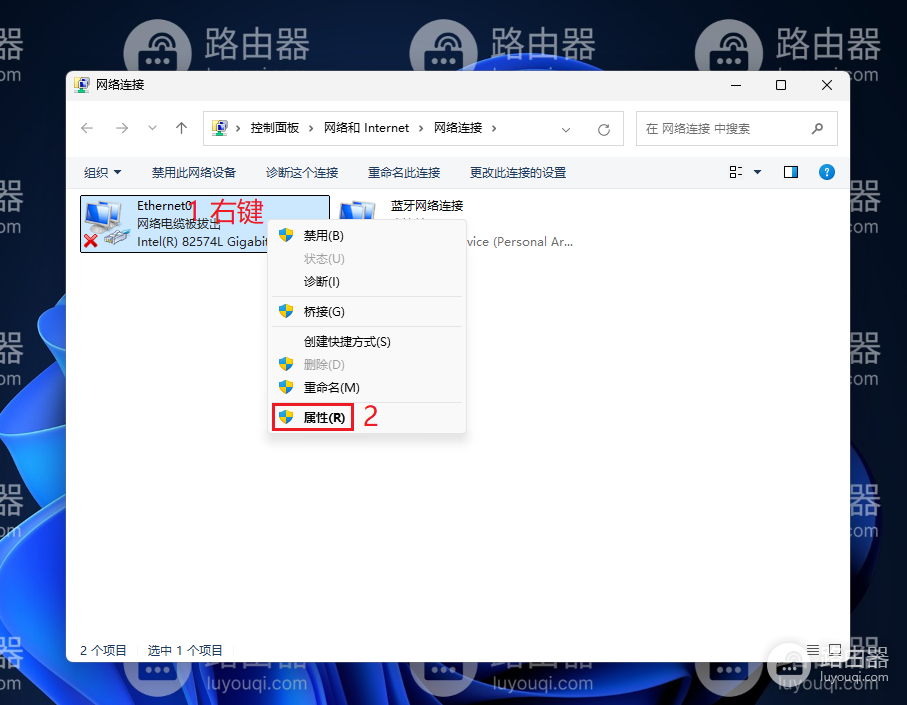Select the Ethernet0 adapter icon
Viewport: 907px width, 705px height.
(x=105, y=224)
